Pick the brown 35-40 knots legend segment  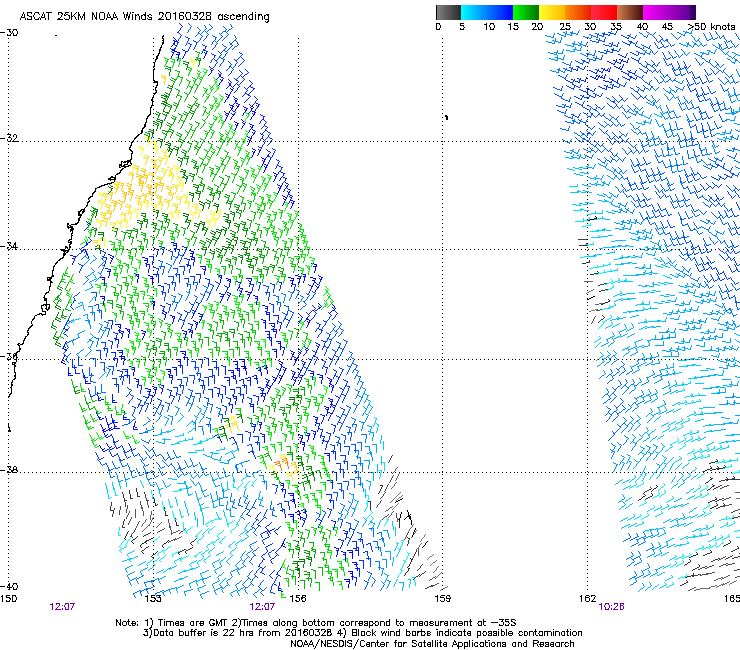point(630,12)
